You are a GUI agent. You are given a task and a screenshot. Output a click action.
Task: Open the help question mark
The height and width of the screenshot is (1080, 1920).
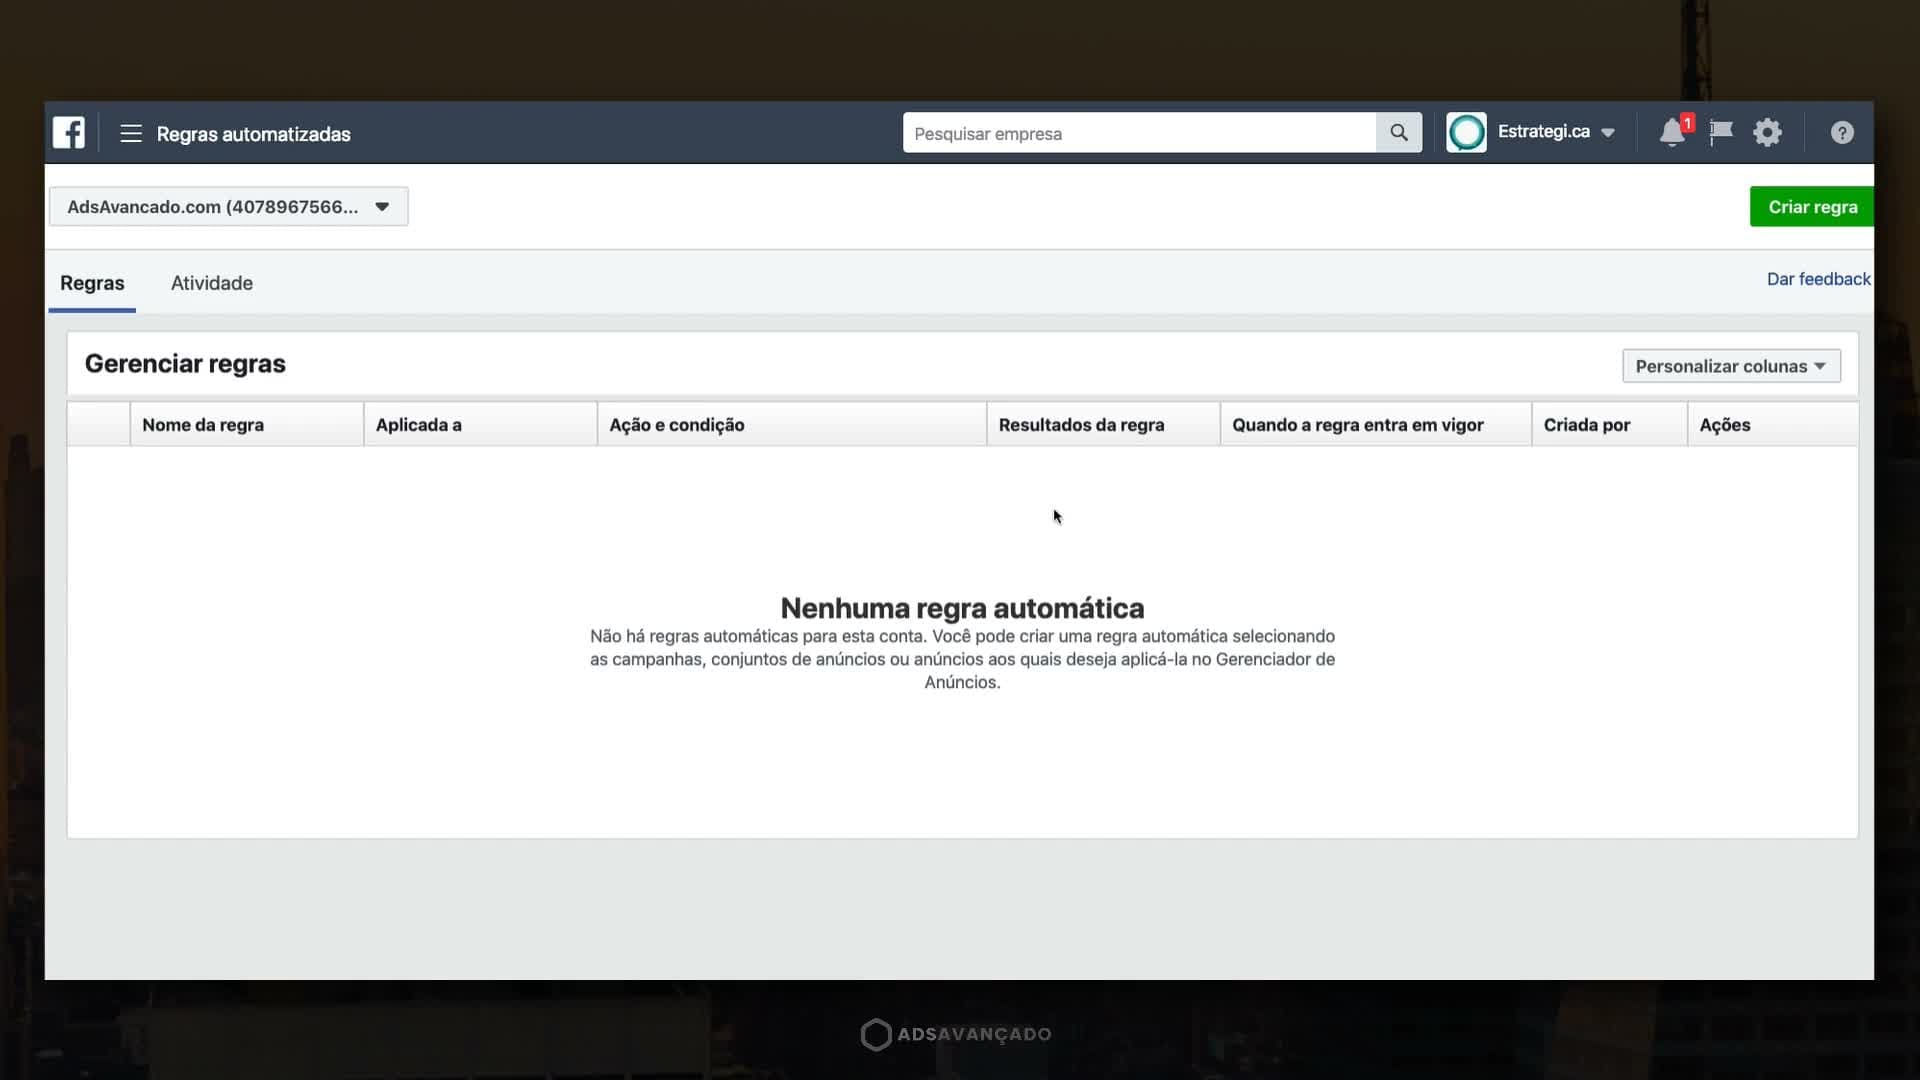pos(1842,132)
